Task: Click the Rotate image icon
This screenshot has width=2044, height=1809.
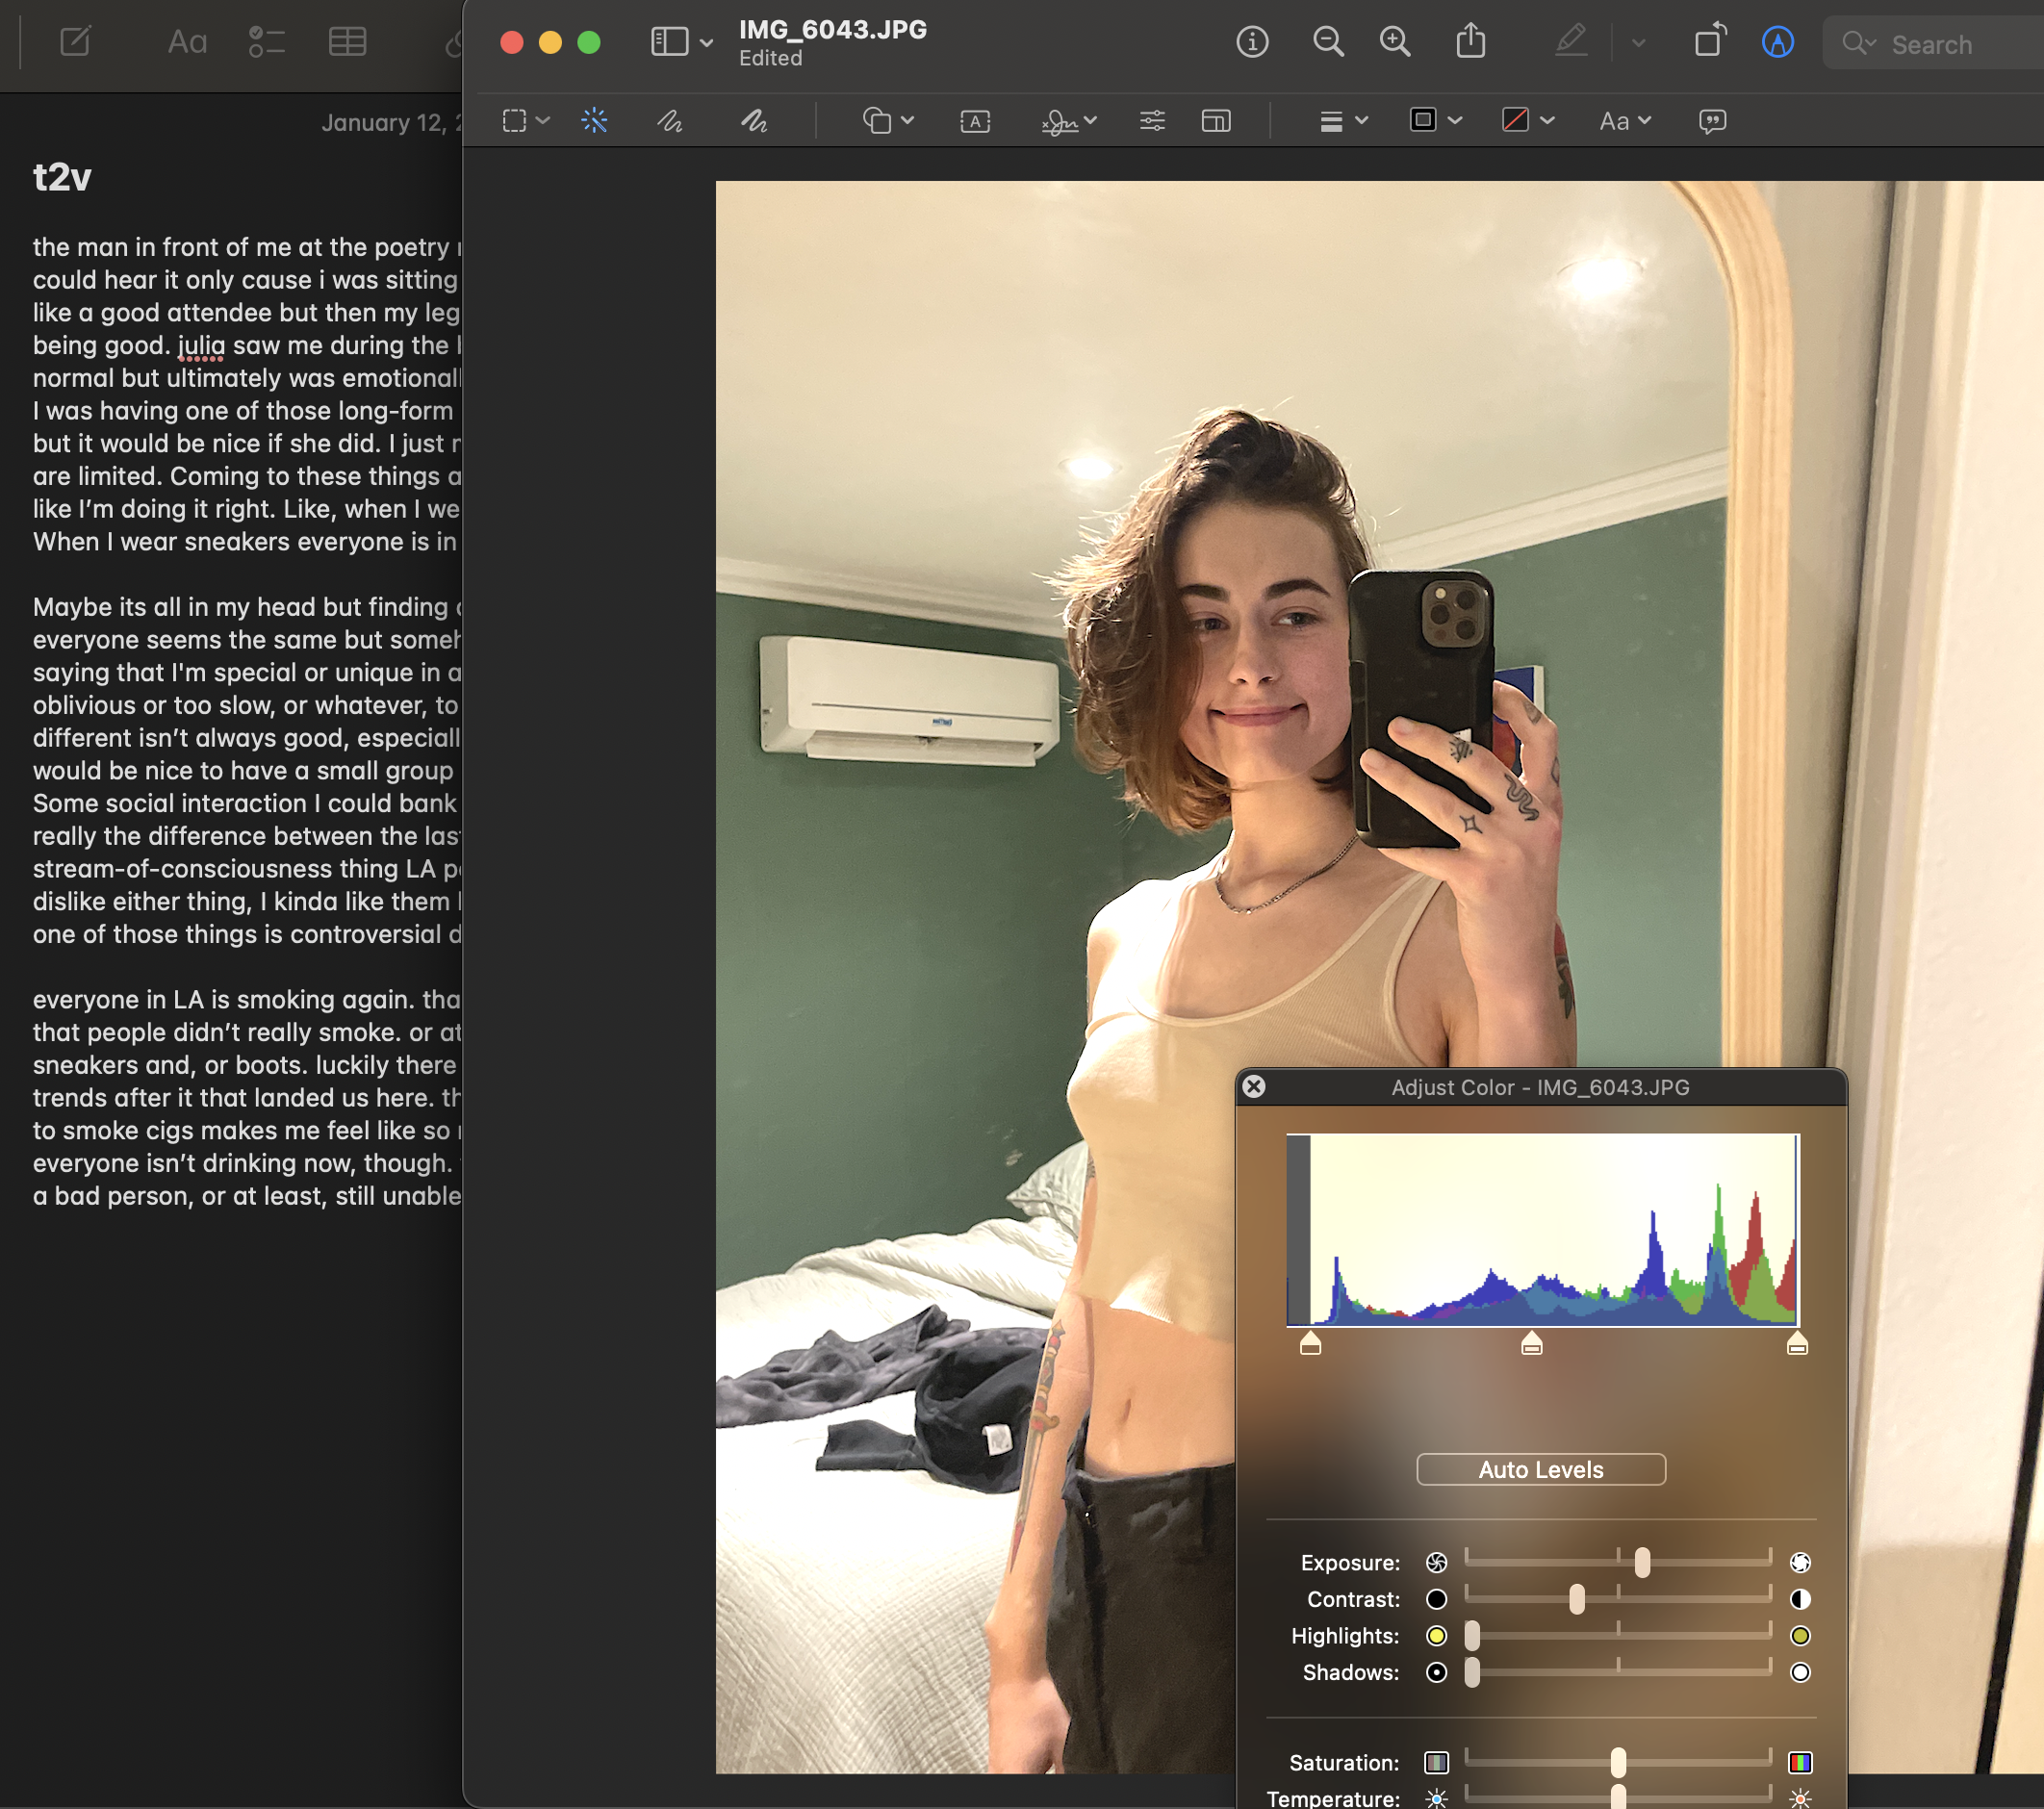Action: tap(1710, 42)
